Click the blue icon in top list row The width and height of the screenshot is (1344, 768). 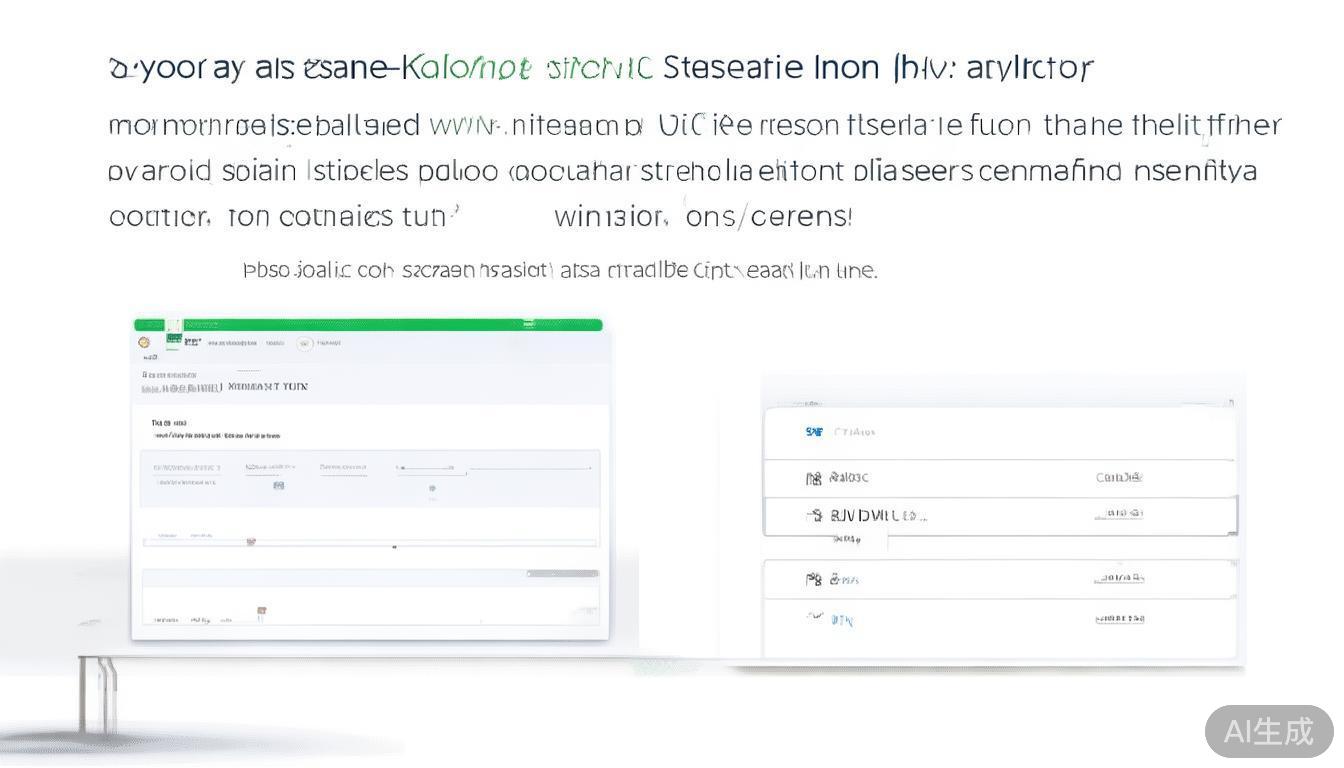tap(814, 432)
